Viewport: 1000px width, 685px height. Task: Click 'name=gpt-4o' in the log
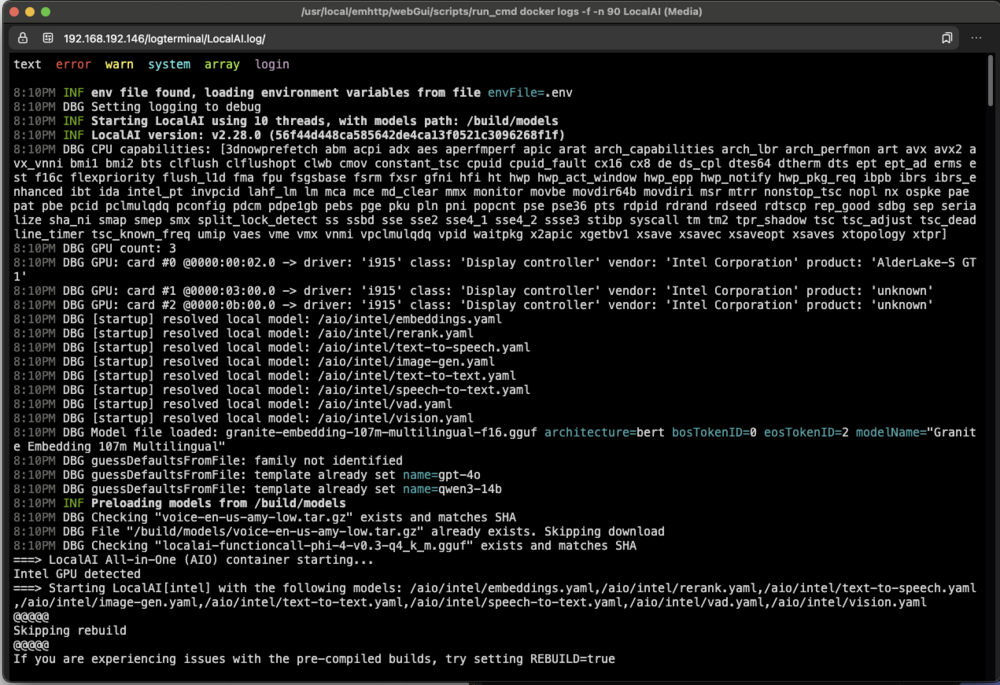(441, 475)
